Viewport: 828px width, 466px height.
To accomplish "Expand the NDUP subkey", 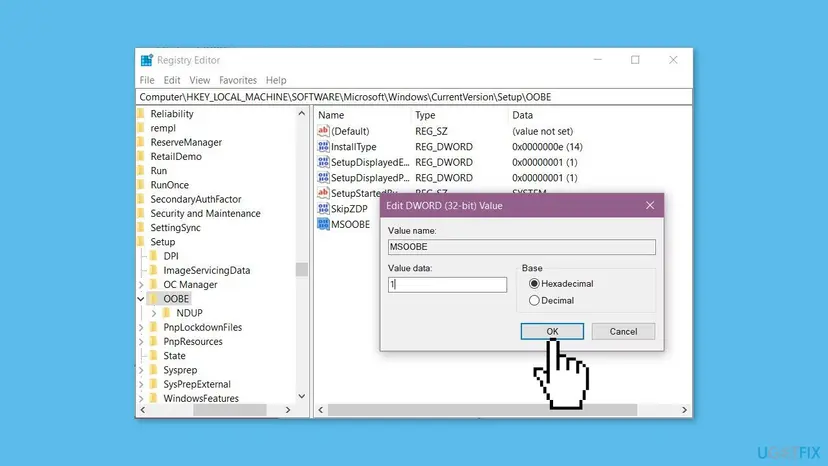I will 154,313.
